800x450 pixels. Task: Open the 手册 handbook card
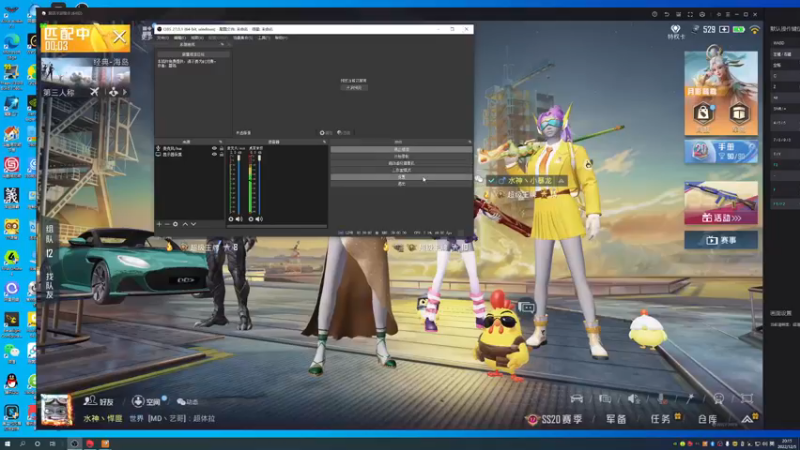pos(721,152)
